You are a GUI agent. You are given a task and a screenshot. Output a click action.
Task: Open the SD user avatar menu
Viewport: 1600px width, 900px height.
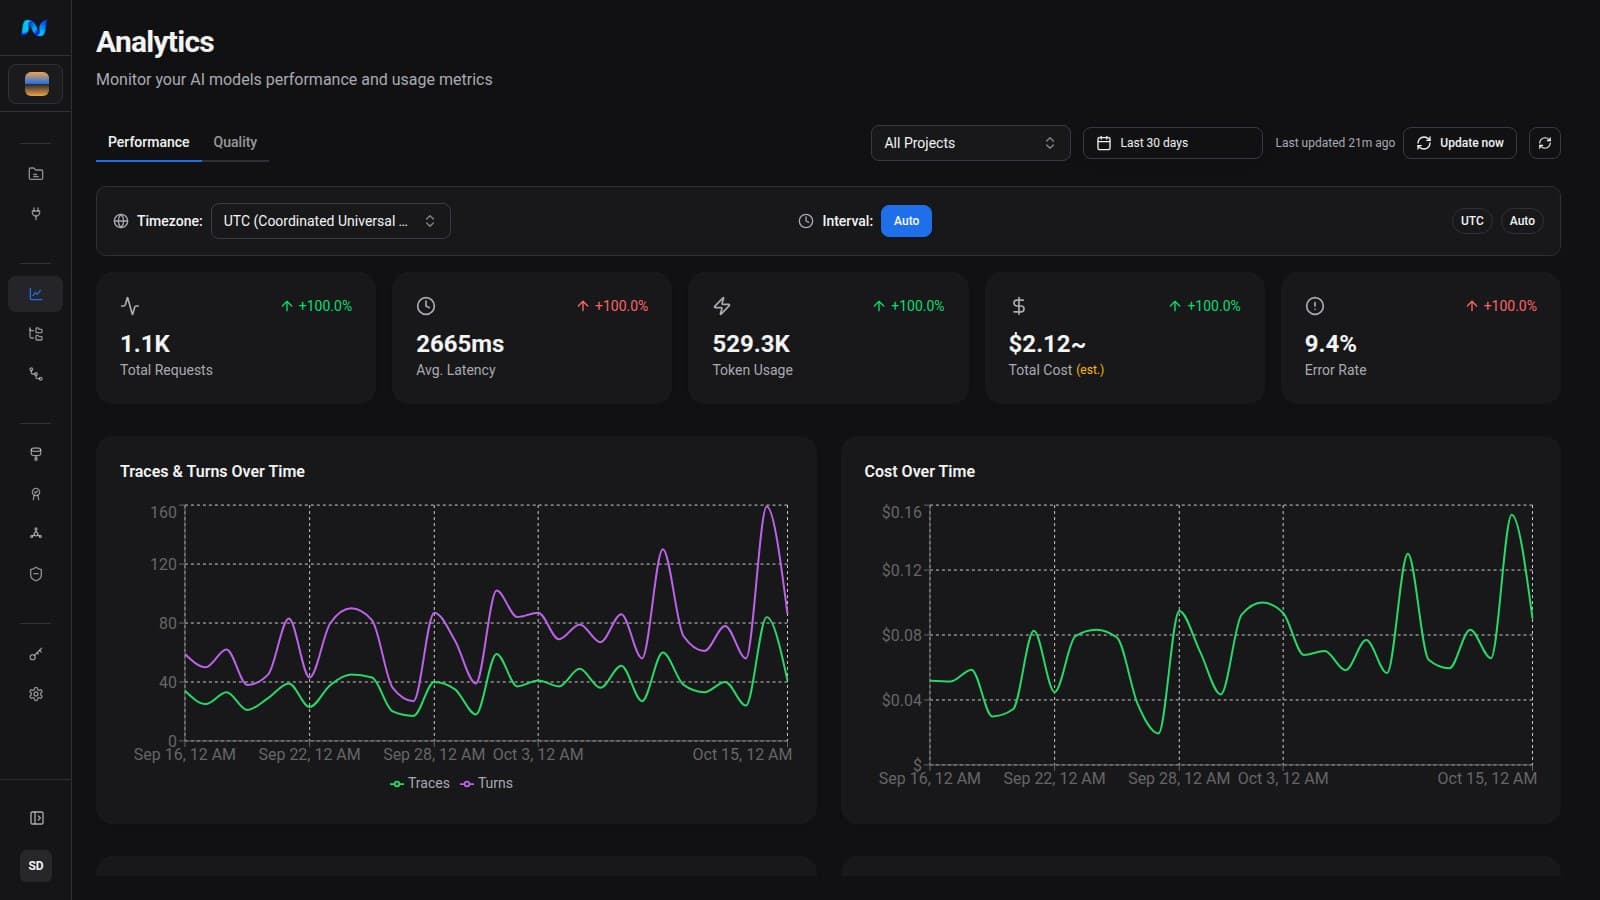pos(36,866)
